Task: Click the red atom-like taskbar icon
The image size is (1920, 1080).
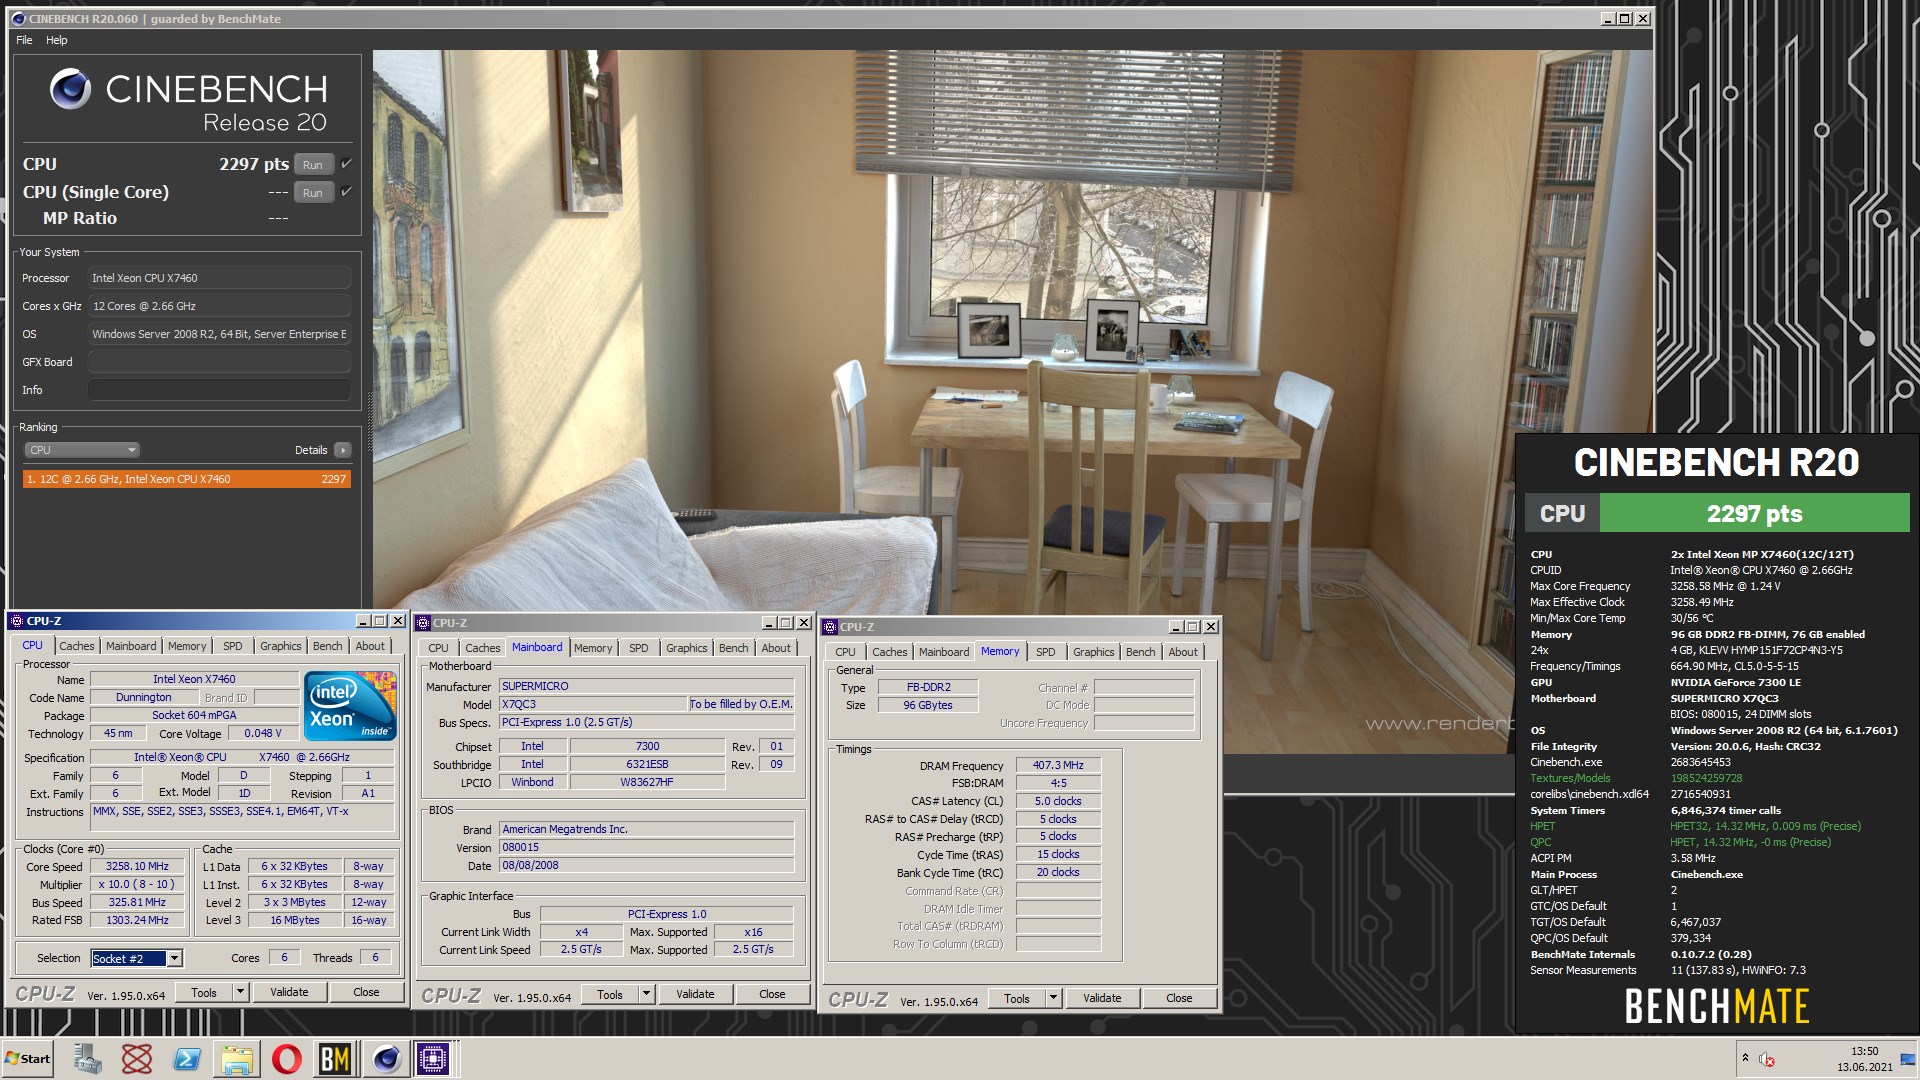Action: (x=137, y=1059)
